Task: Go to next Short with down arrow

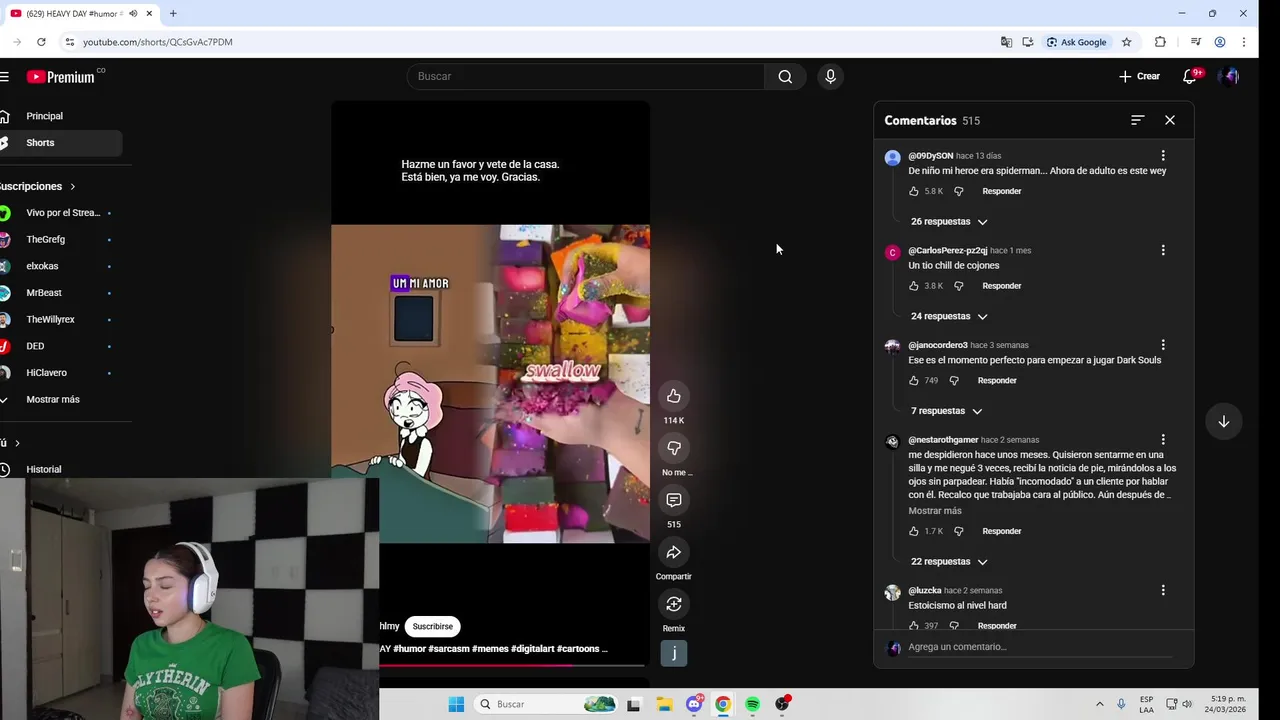Action: click(x=1223, y=422)
